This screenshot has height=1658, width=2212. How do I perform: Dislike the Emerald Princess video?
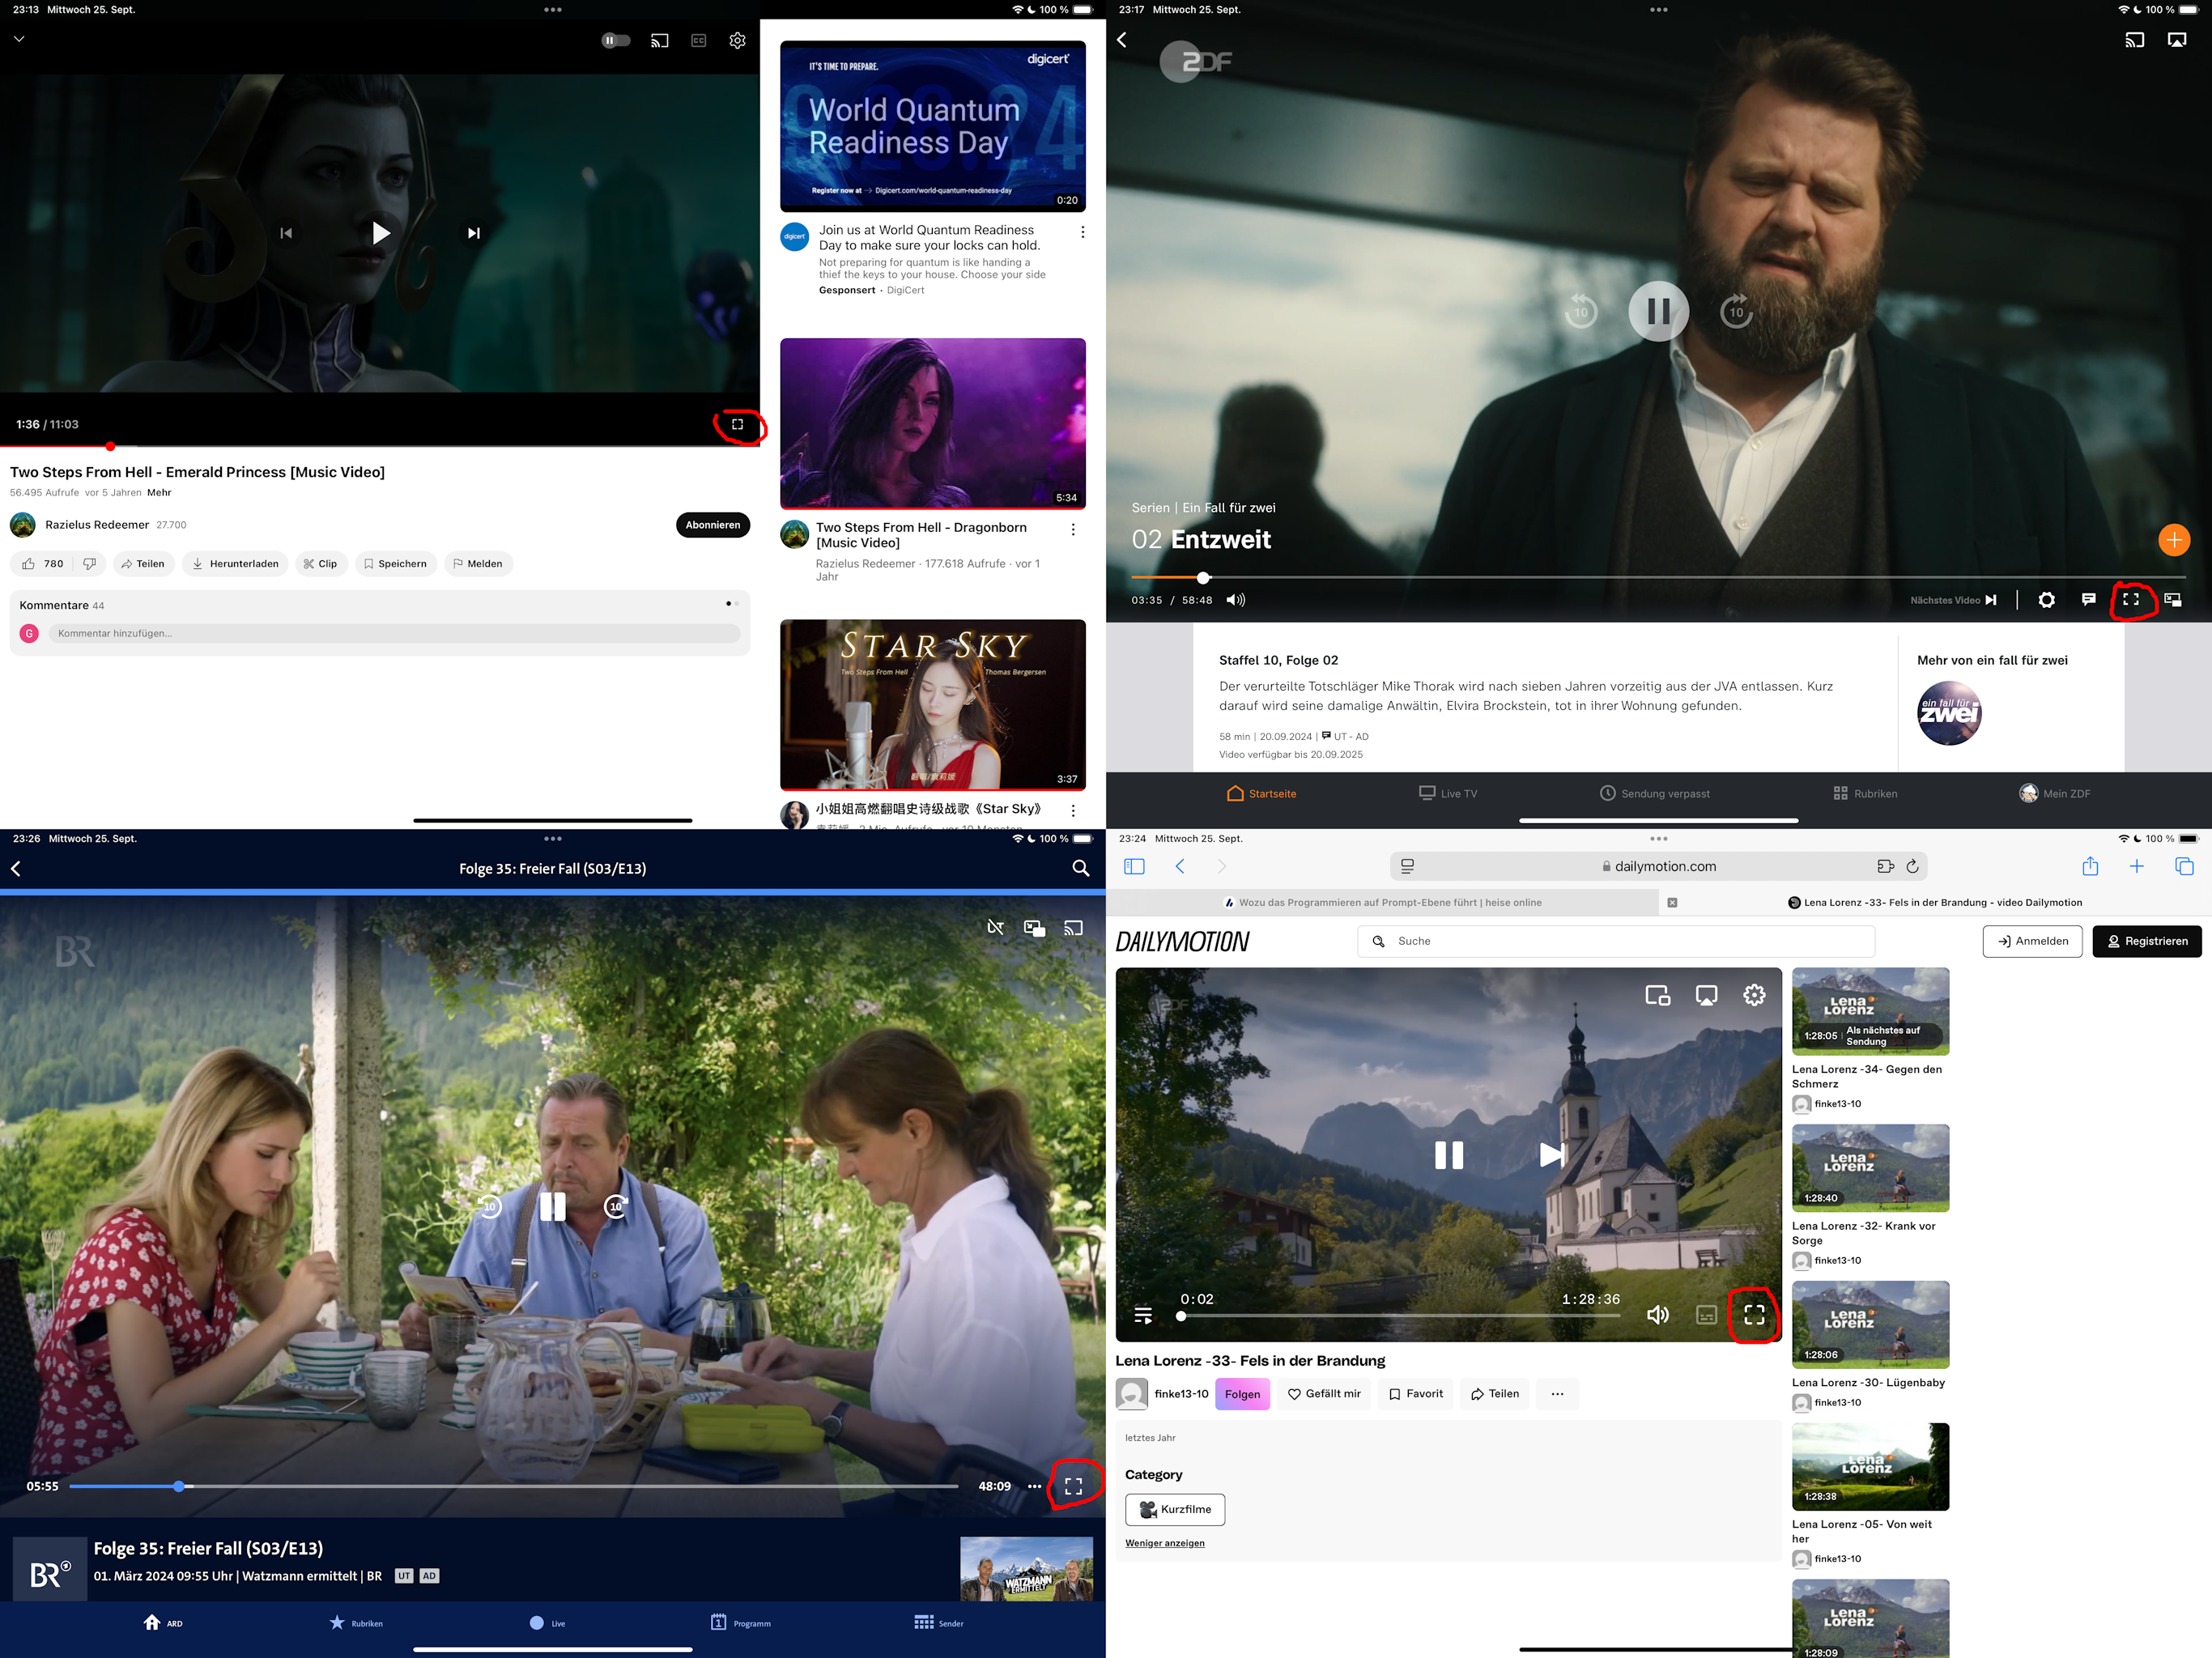point(89,564)
